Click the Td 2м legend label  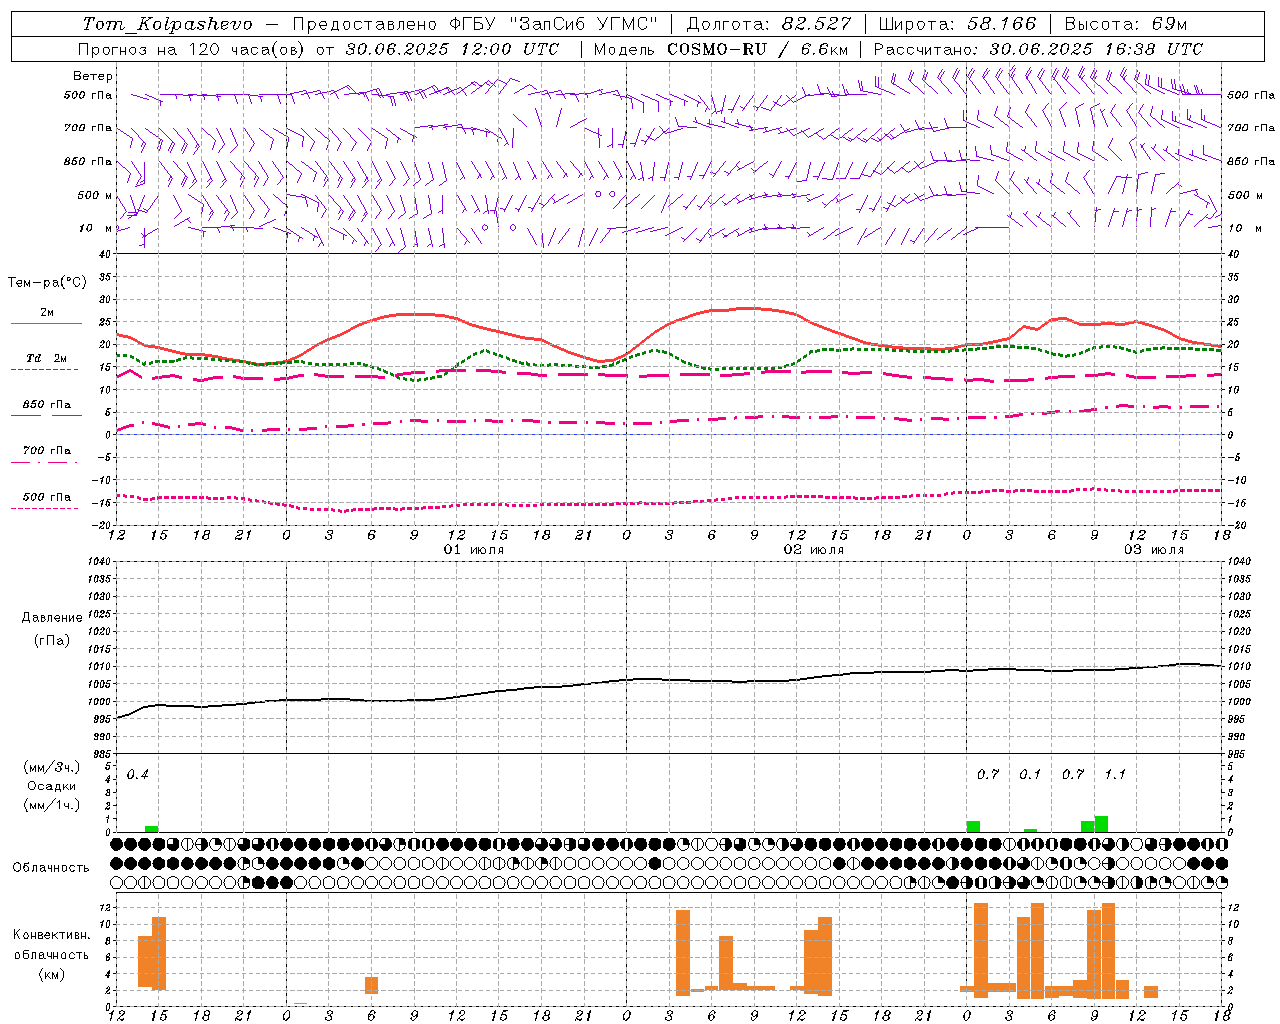(47, 358)
